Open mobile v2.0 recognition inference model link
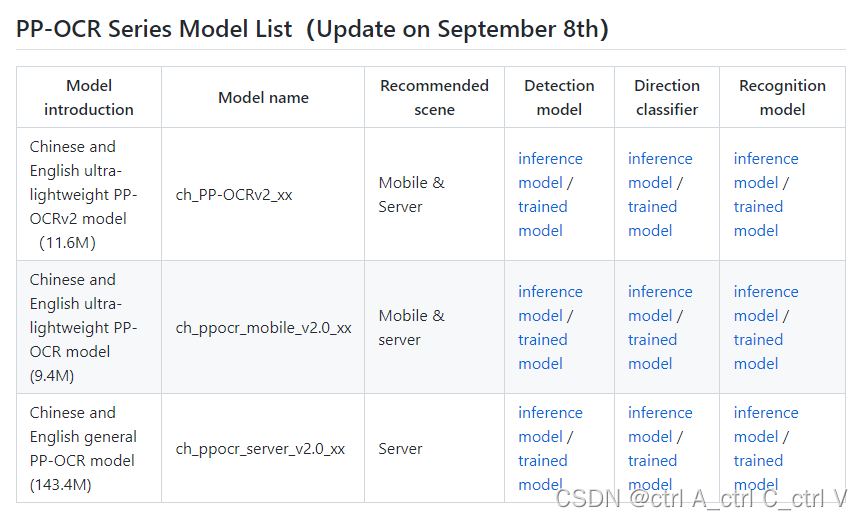Screen dimensions: 863x520 coord(766,304)
